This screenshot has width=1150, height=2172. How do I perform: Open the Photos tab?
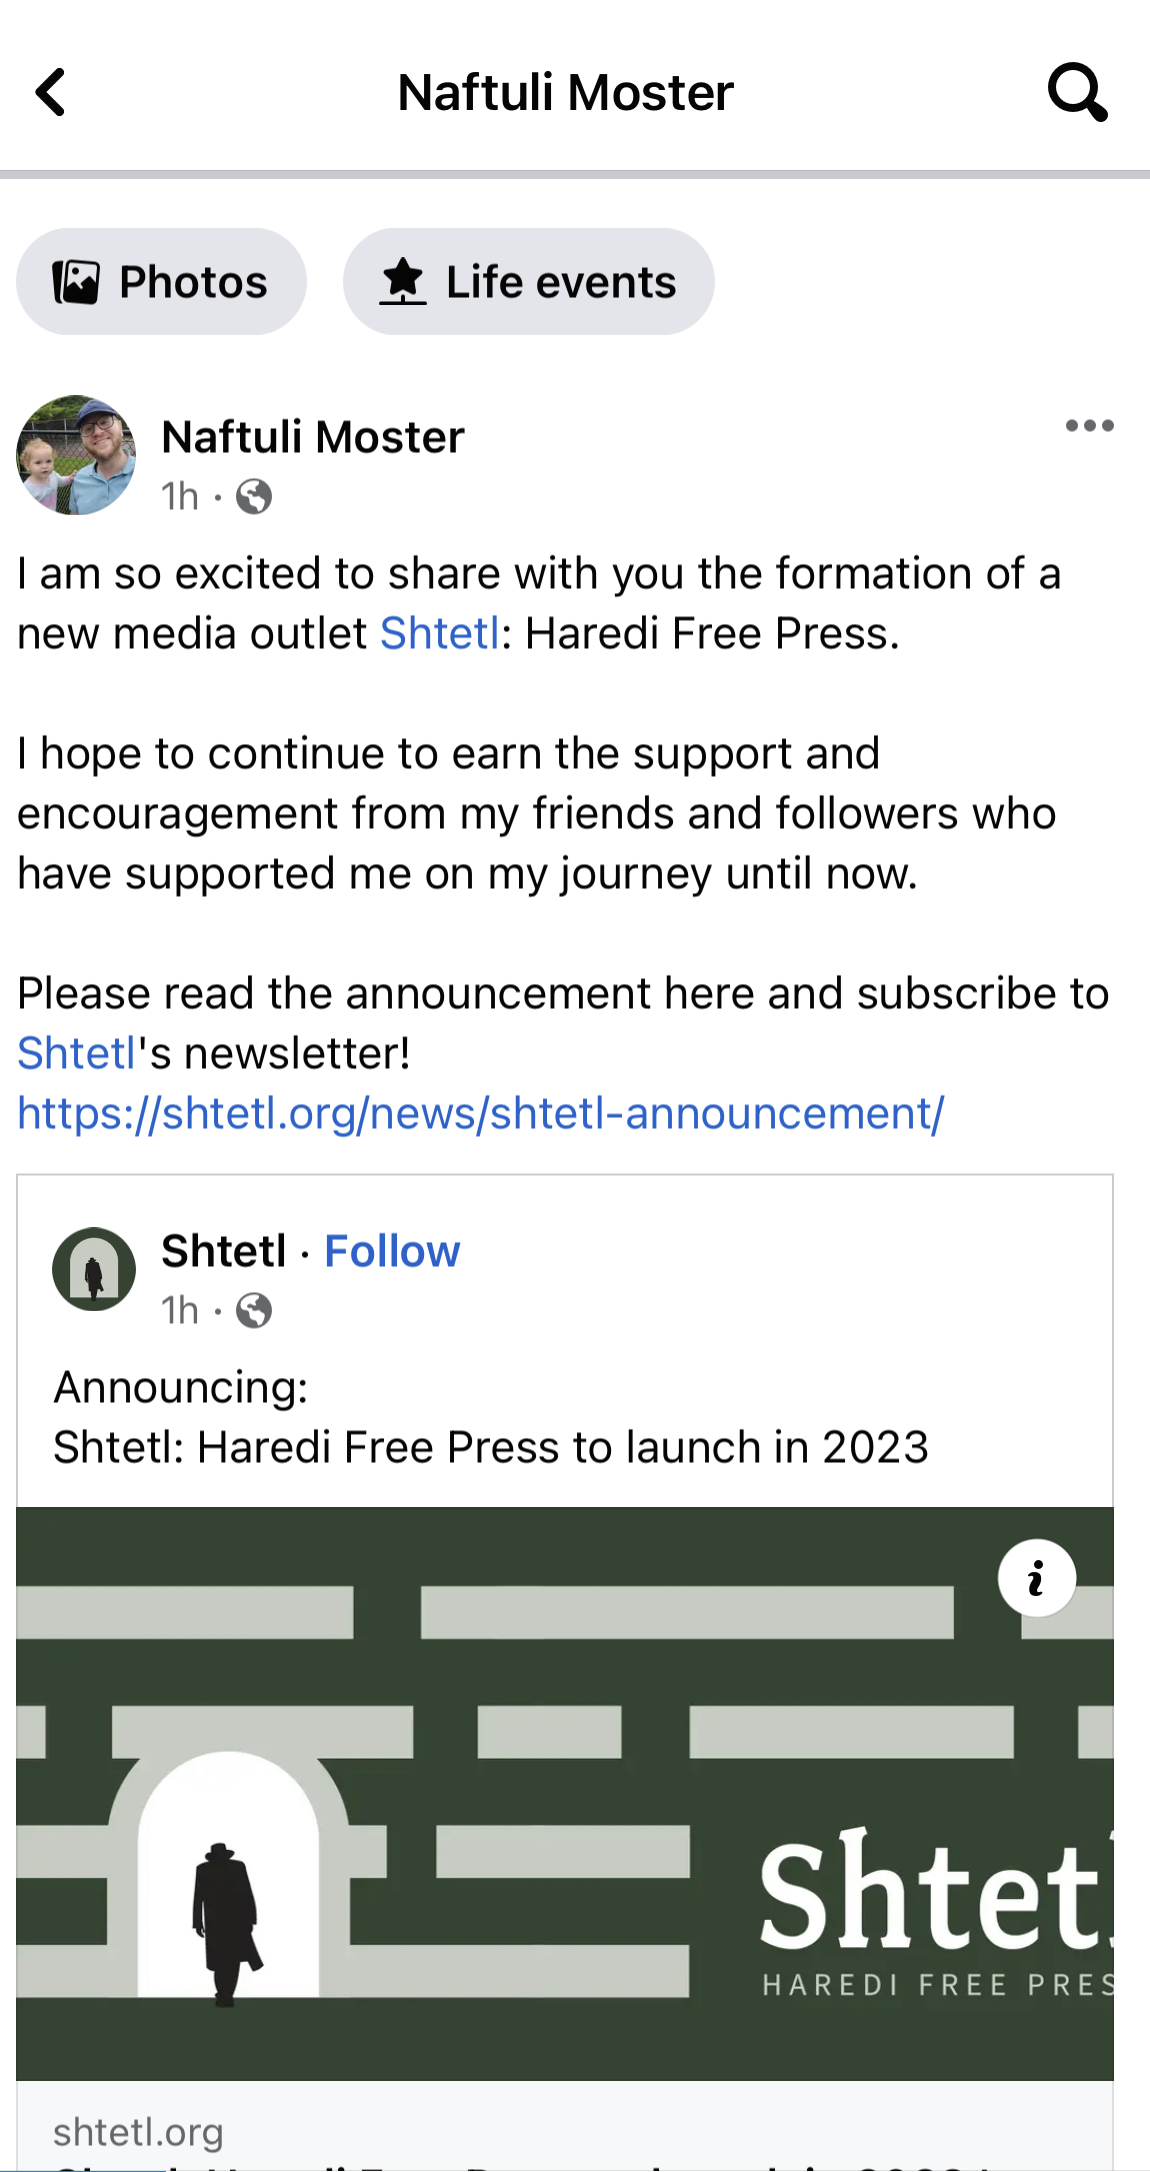click(x=161, y=282)
